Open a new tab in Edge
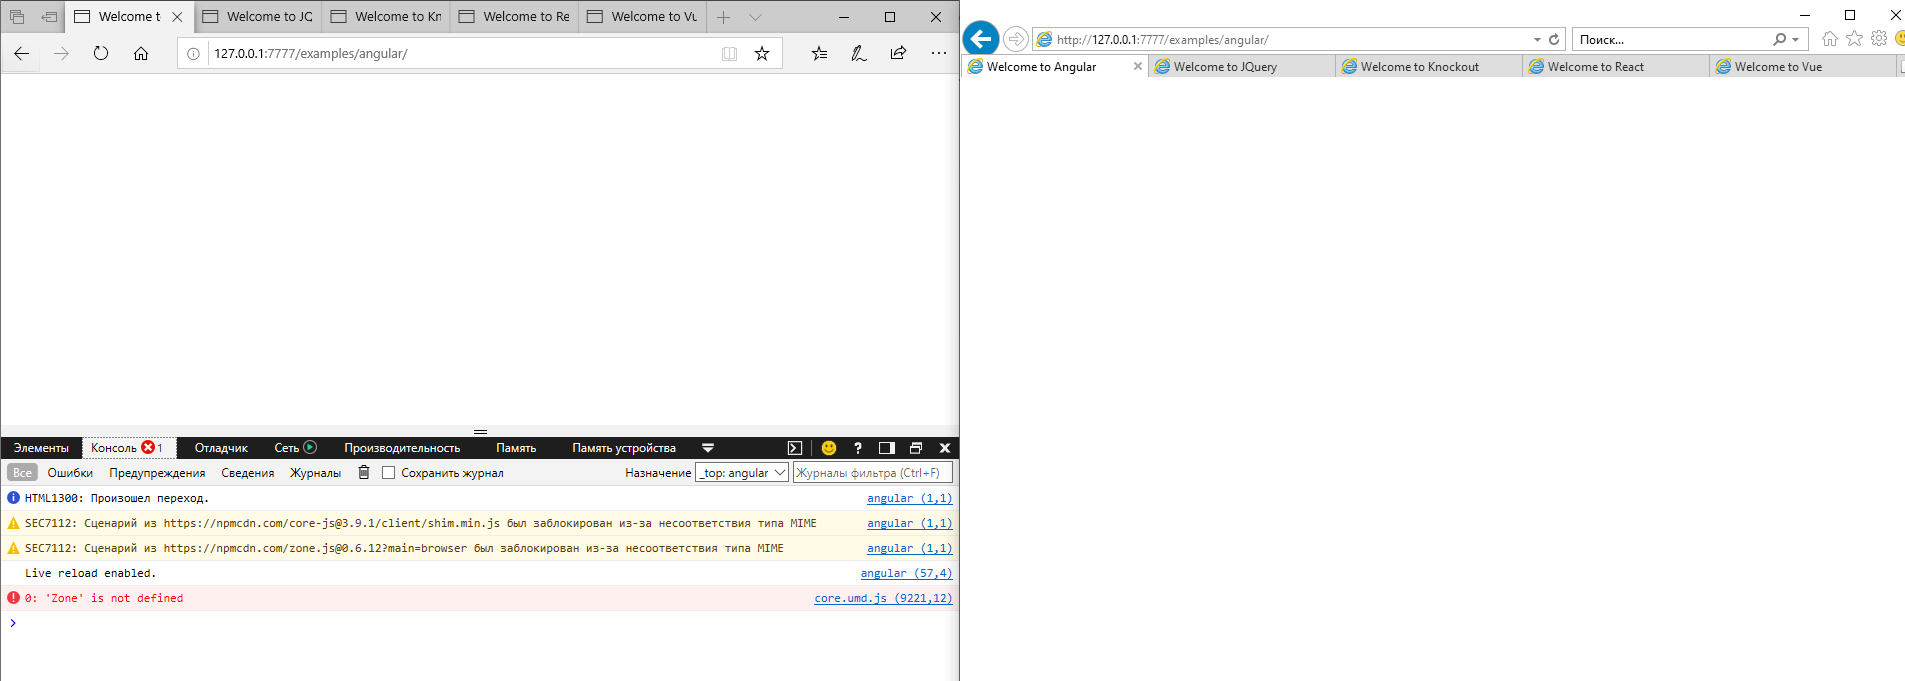The height and width of the screenshot is (681, 1905). 723,16
